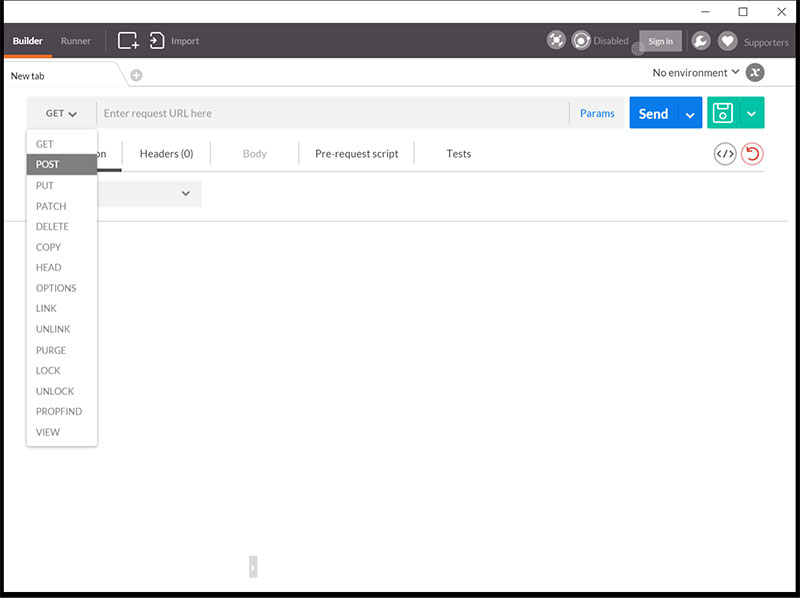This screenshot has width=800, height=598.
Task: Choose PATCH in the method list
Action: (62, 206)
